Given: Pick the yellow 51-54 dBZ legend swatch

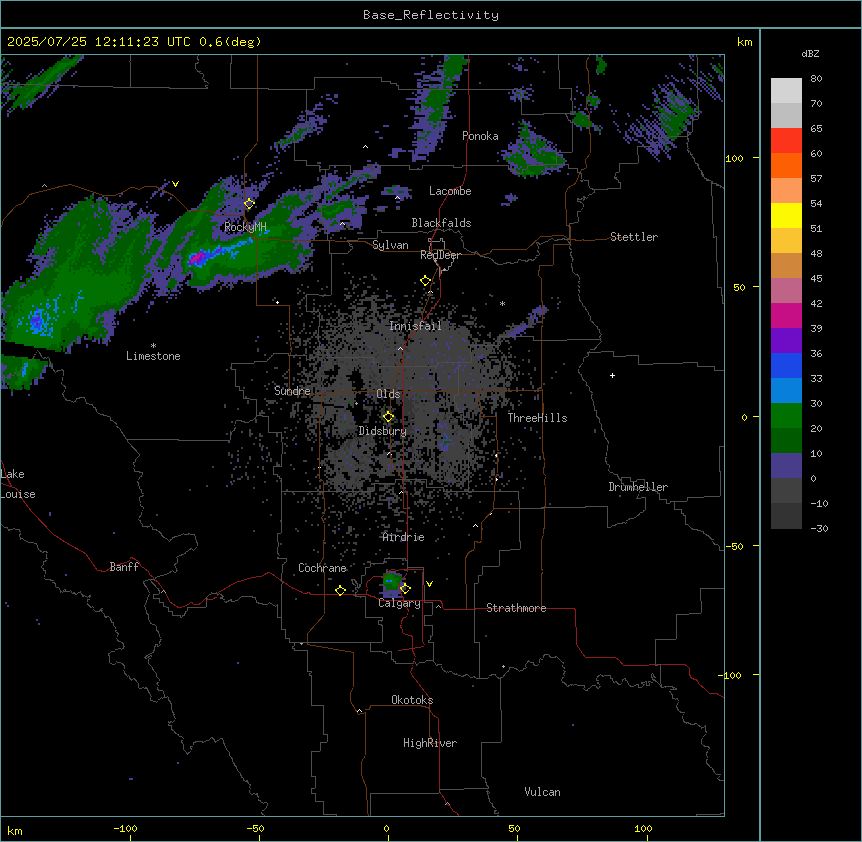Looking at the screenshot, I should [x=786, y=215].
